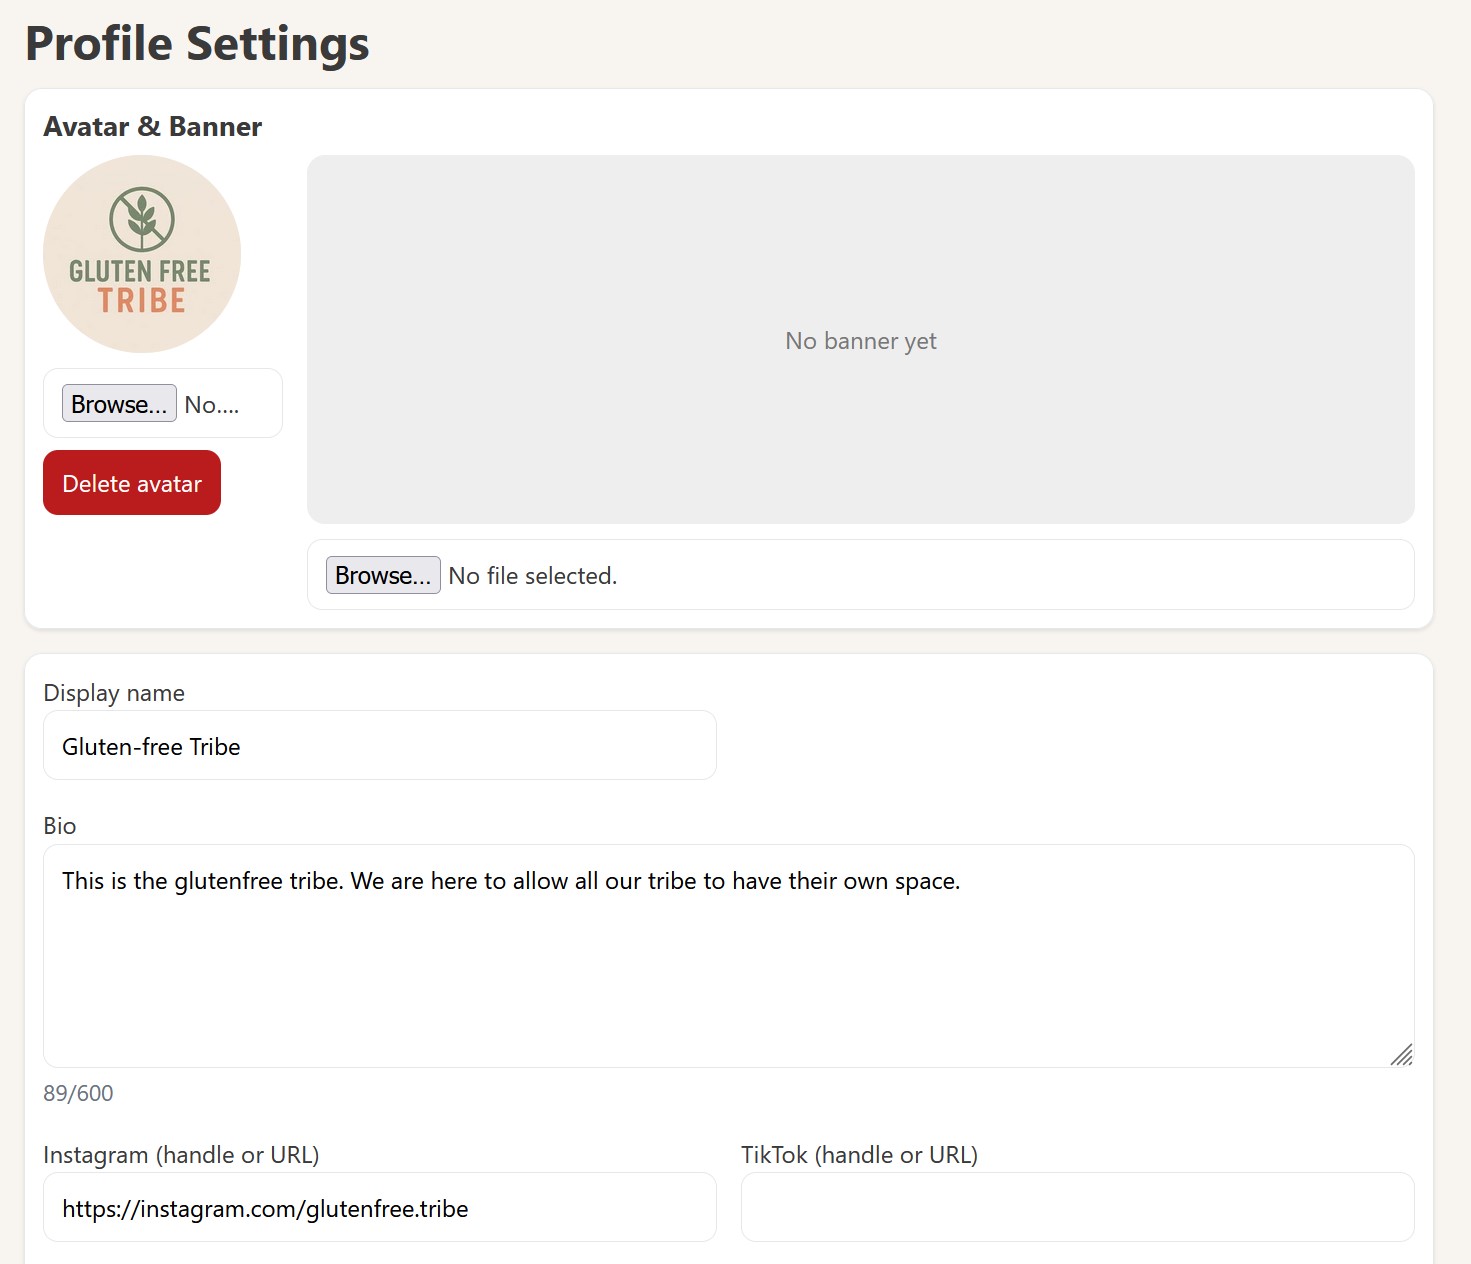The image size is (1471, 1264).
Task: Click the Gluten Free Tribe avatar image
Action: click(x=141, y=254)
